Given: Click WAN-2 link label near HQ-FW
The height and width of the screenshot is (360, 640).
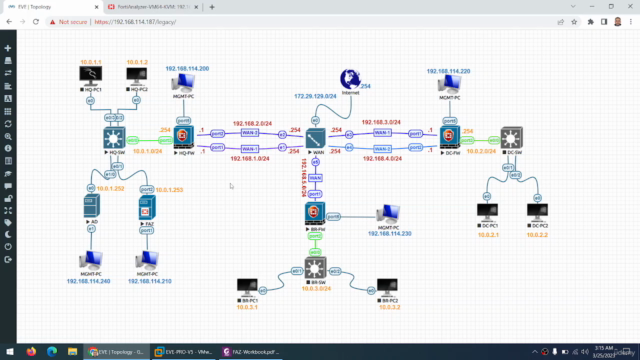Looking at the screenshot, I should point(249,133).
